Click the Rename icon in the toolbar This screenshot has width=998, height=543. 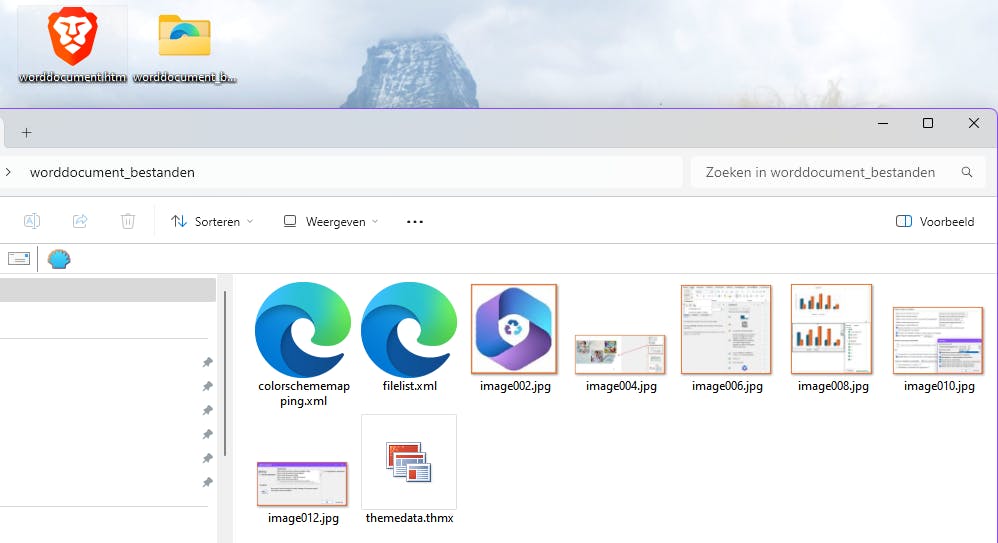coord(32,221)
